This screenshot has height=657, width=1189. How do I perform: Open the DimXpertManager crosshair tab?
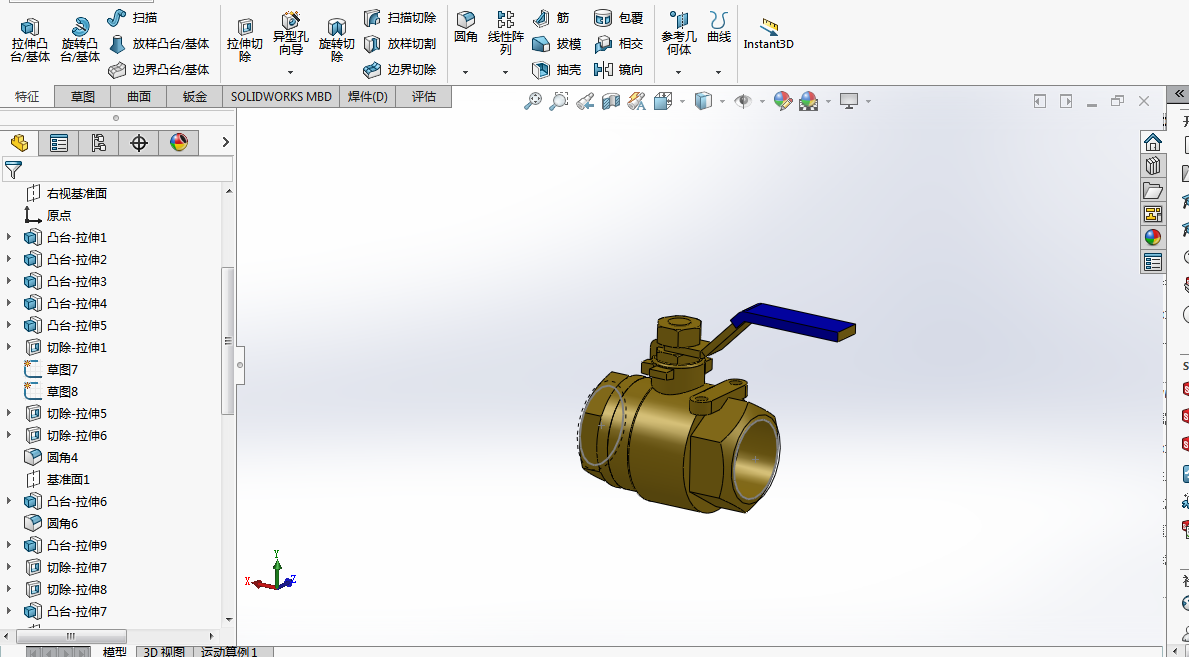[139, 143]
